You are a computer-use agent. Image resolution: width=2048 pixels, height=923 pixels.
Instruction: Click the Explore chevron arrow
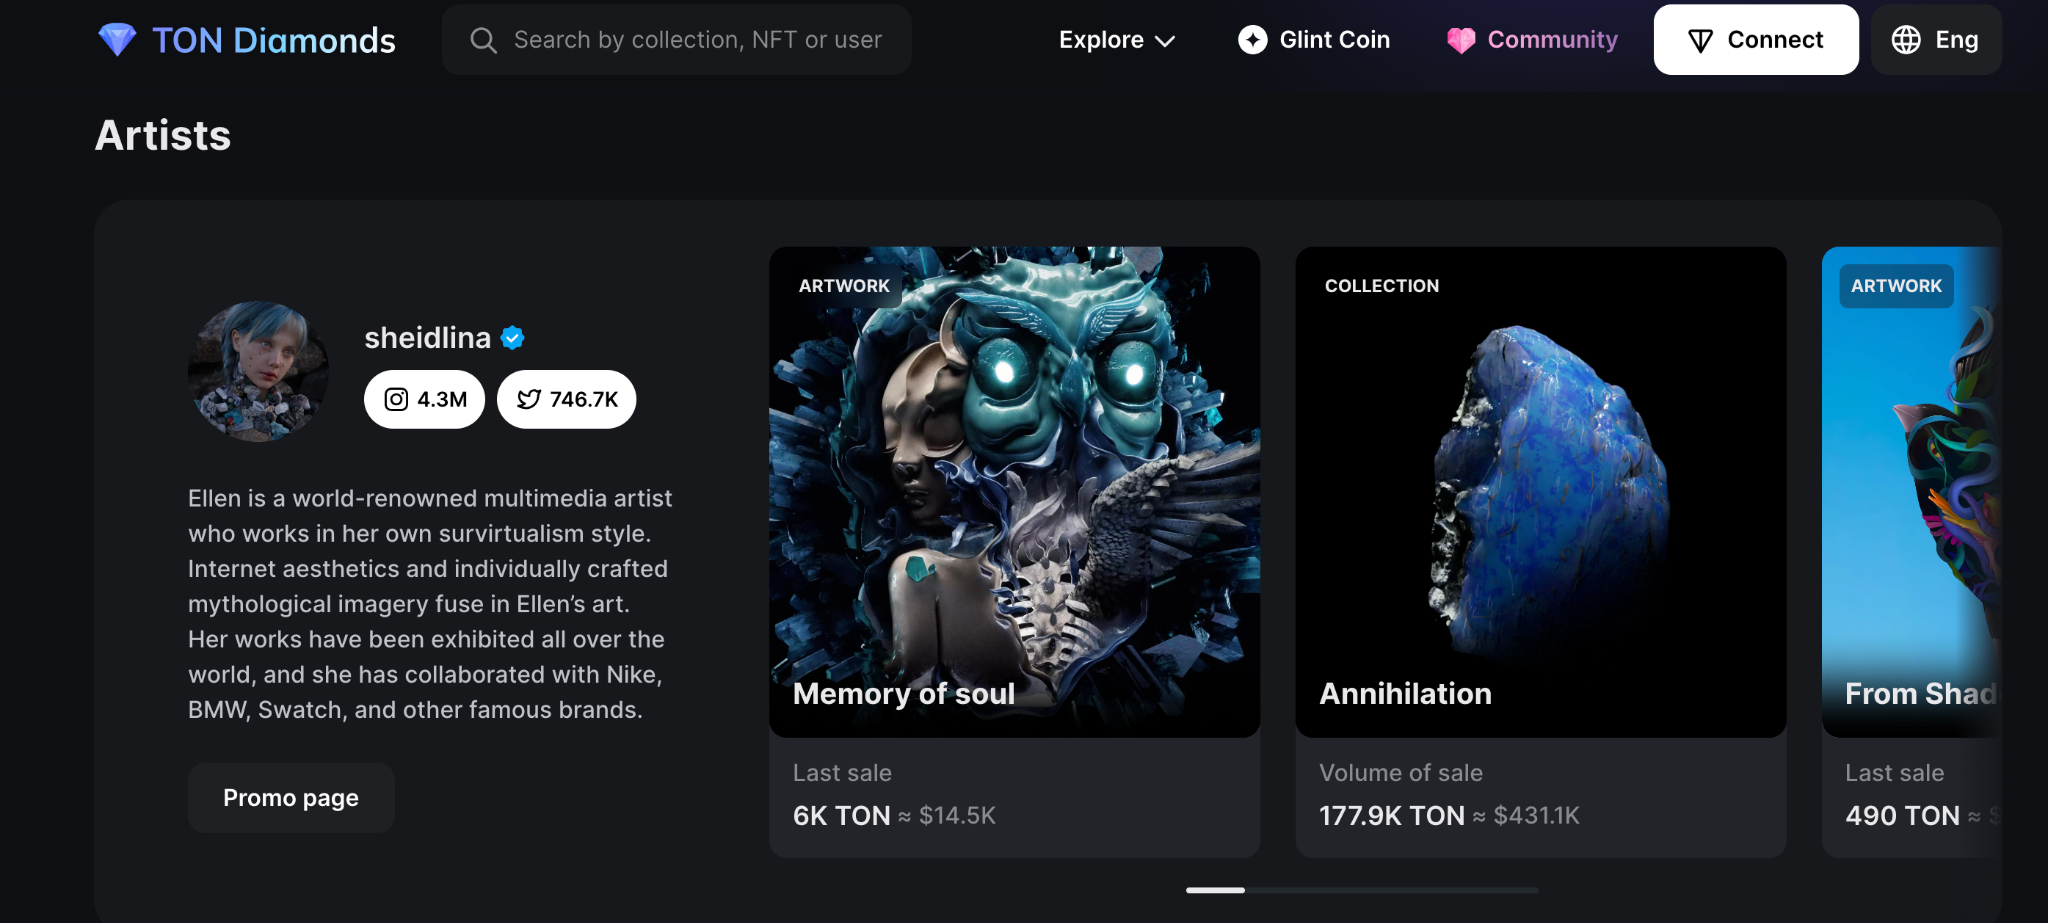(1165, 41)
